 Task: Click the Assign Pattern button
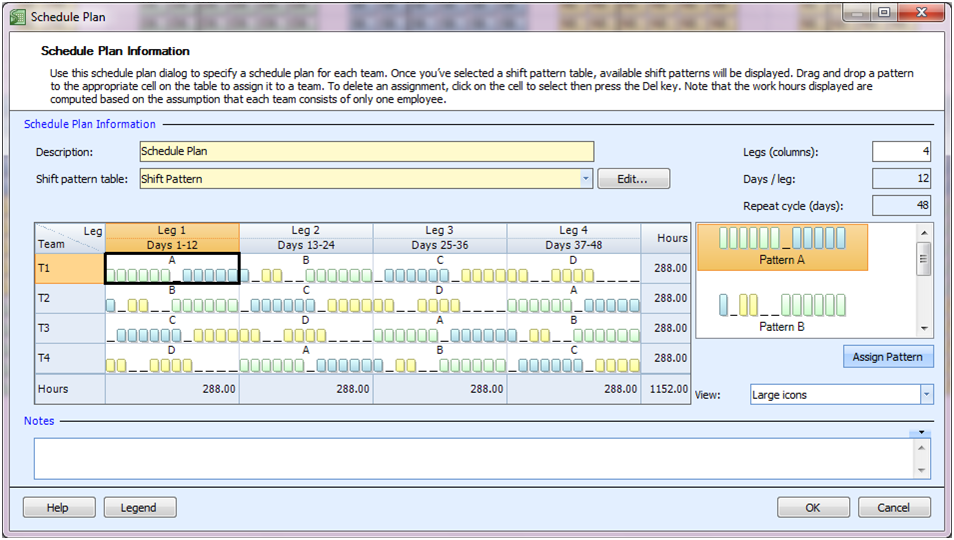coord(887,357)
